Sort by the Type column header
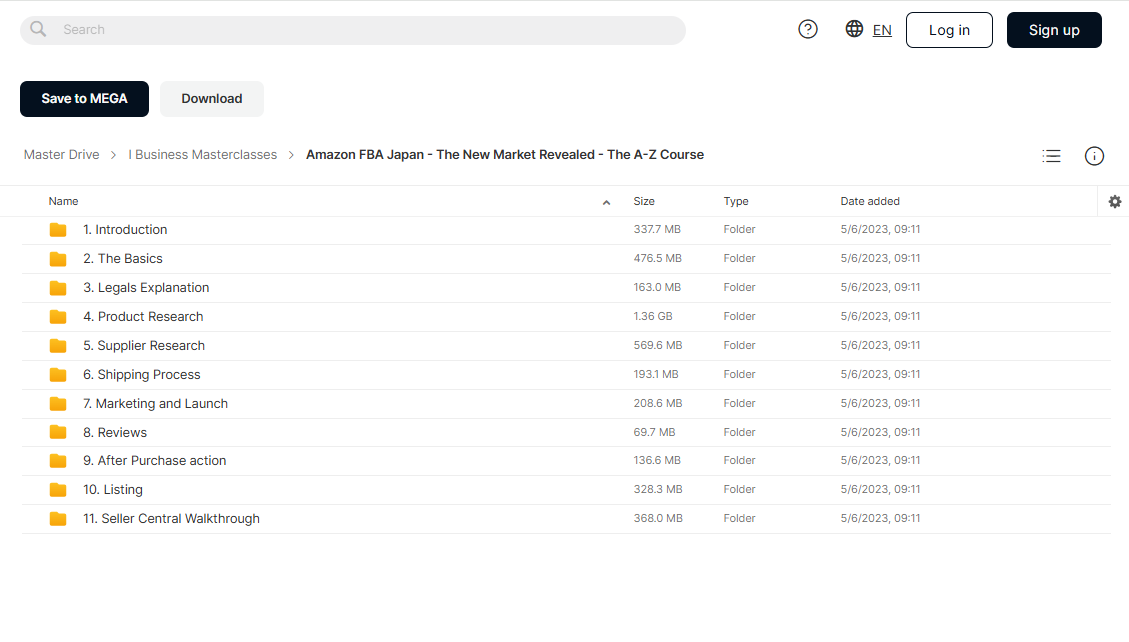Viewport: 1129px width, 642px height. pos(736,202)
